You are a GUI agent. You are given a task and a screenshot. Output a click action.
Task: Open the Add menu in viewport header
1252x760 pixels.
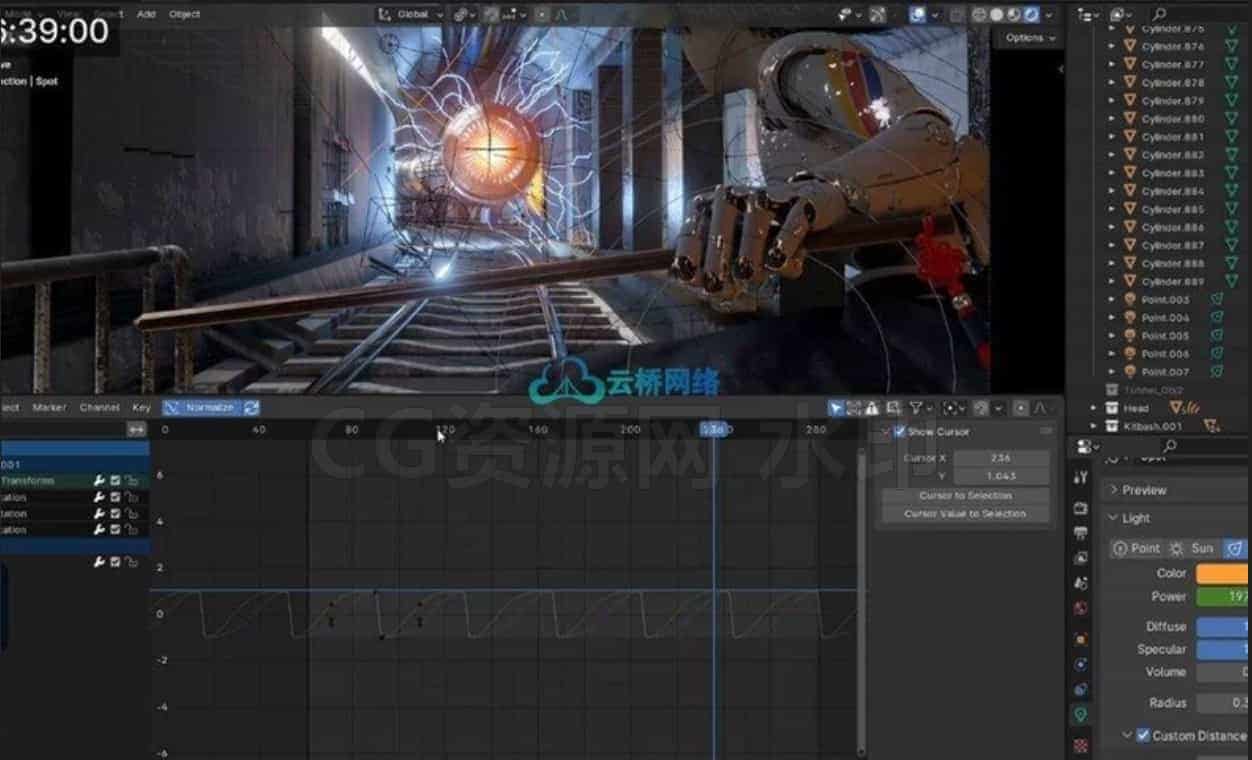pyautogui.click(x=146, y=14)
